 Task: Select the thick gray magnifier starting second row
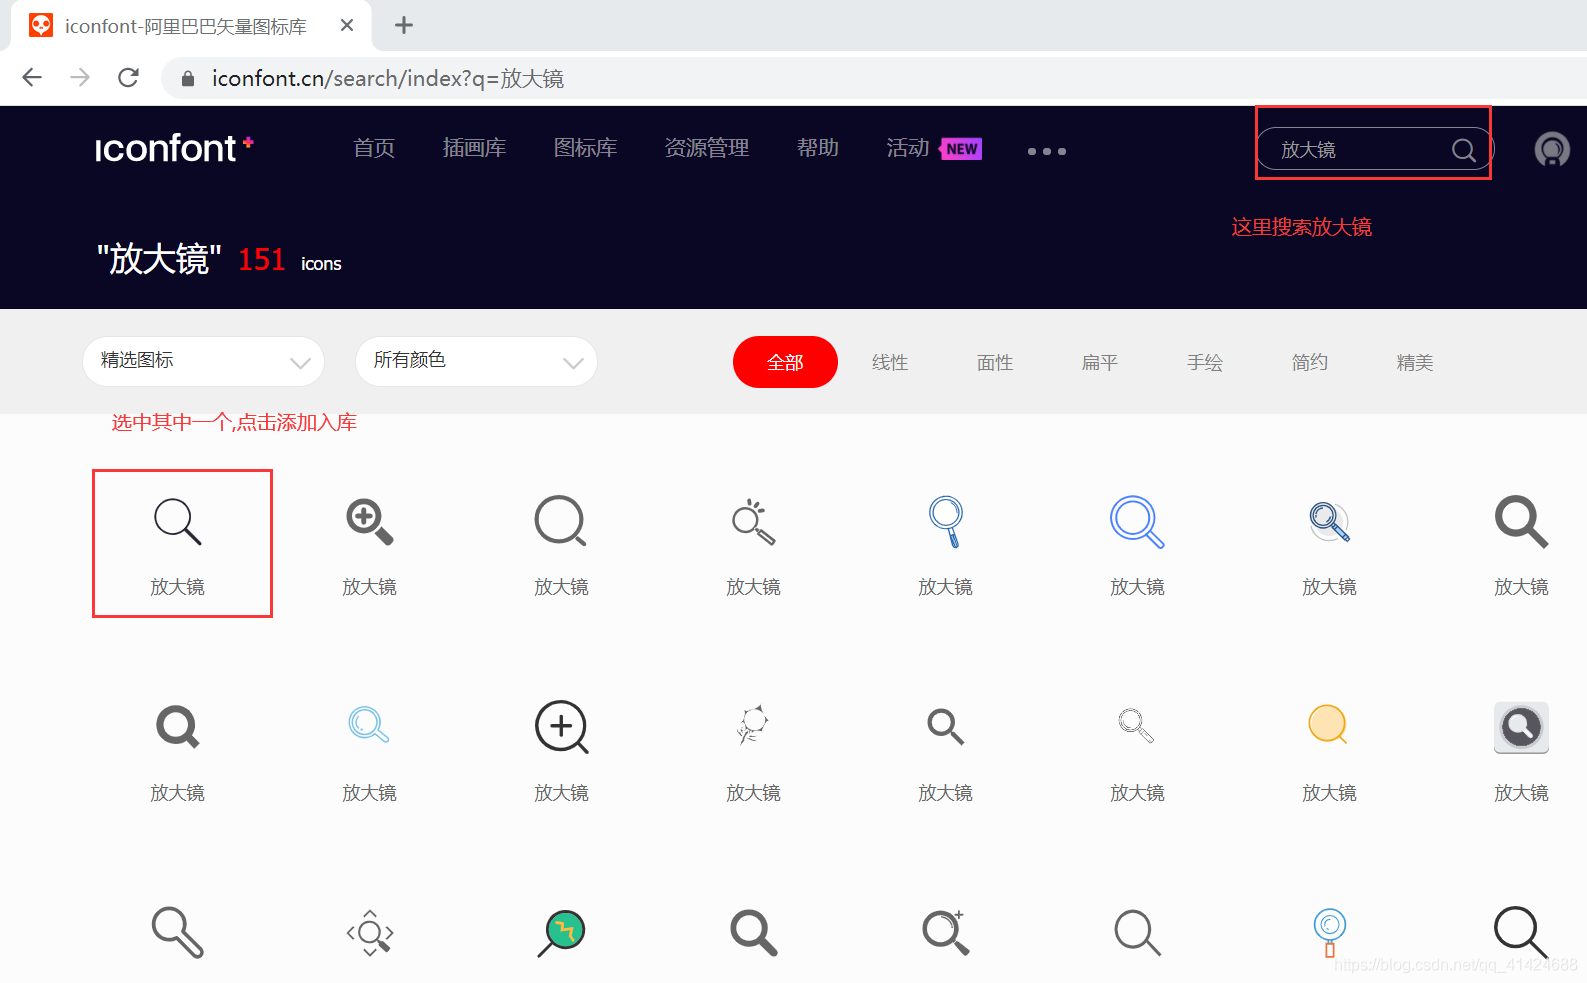point(178,727)
